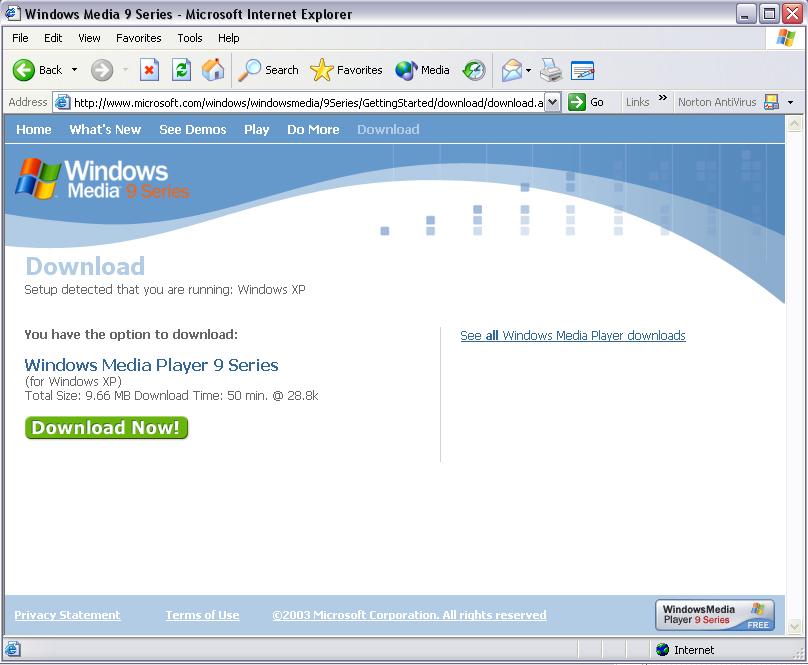Stop page loading with red X icon
This screenshot has width=808, height=665.
click(x=149, y=70)
